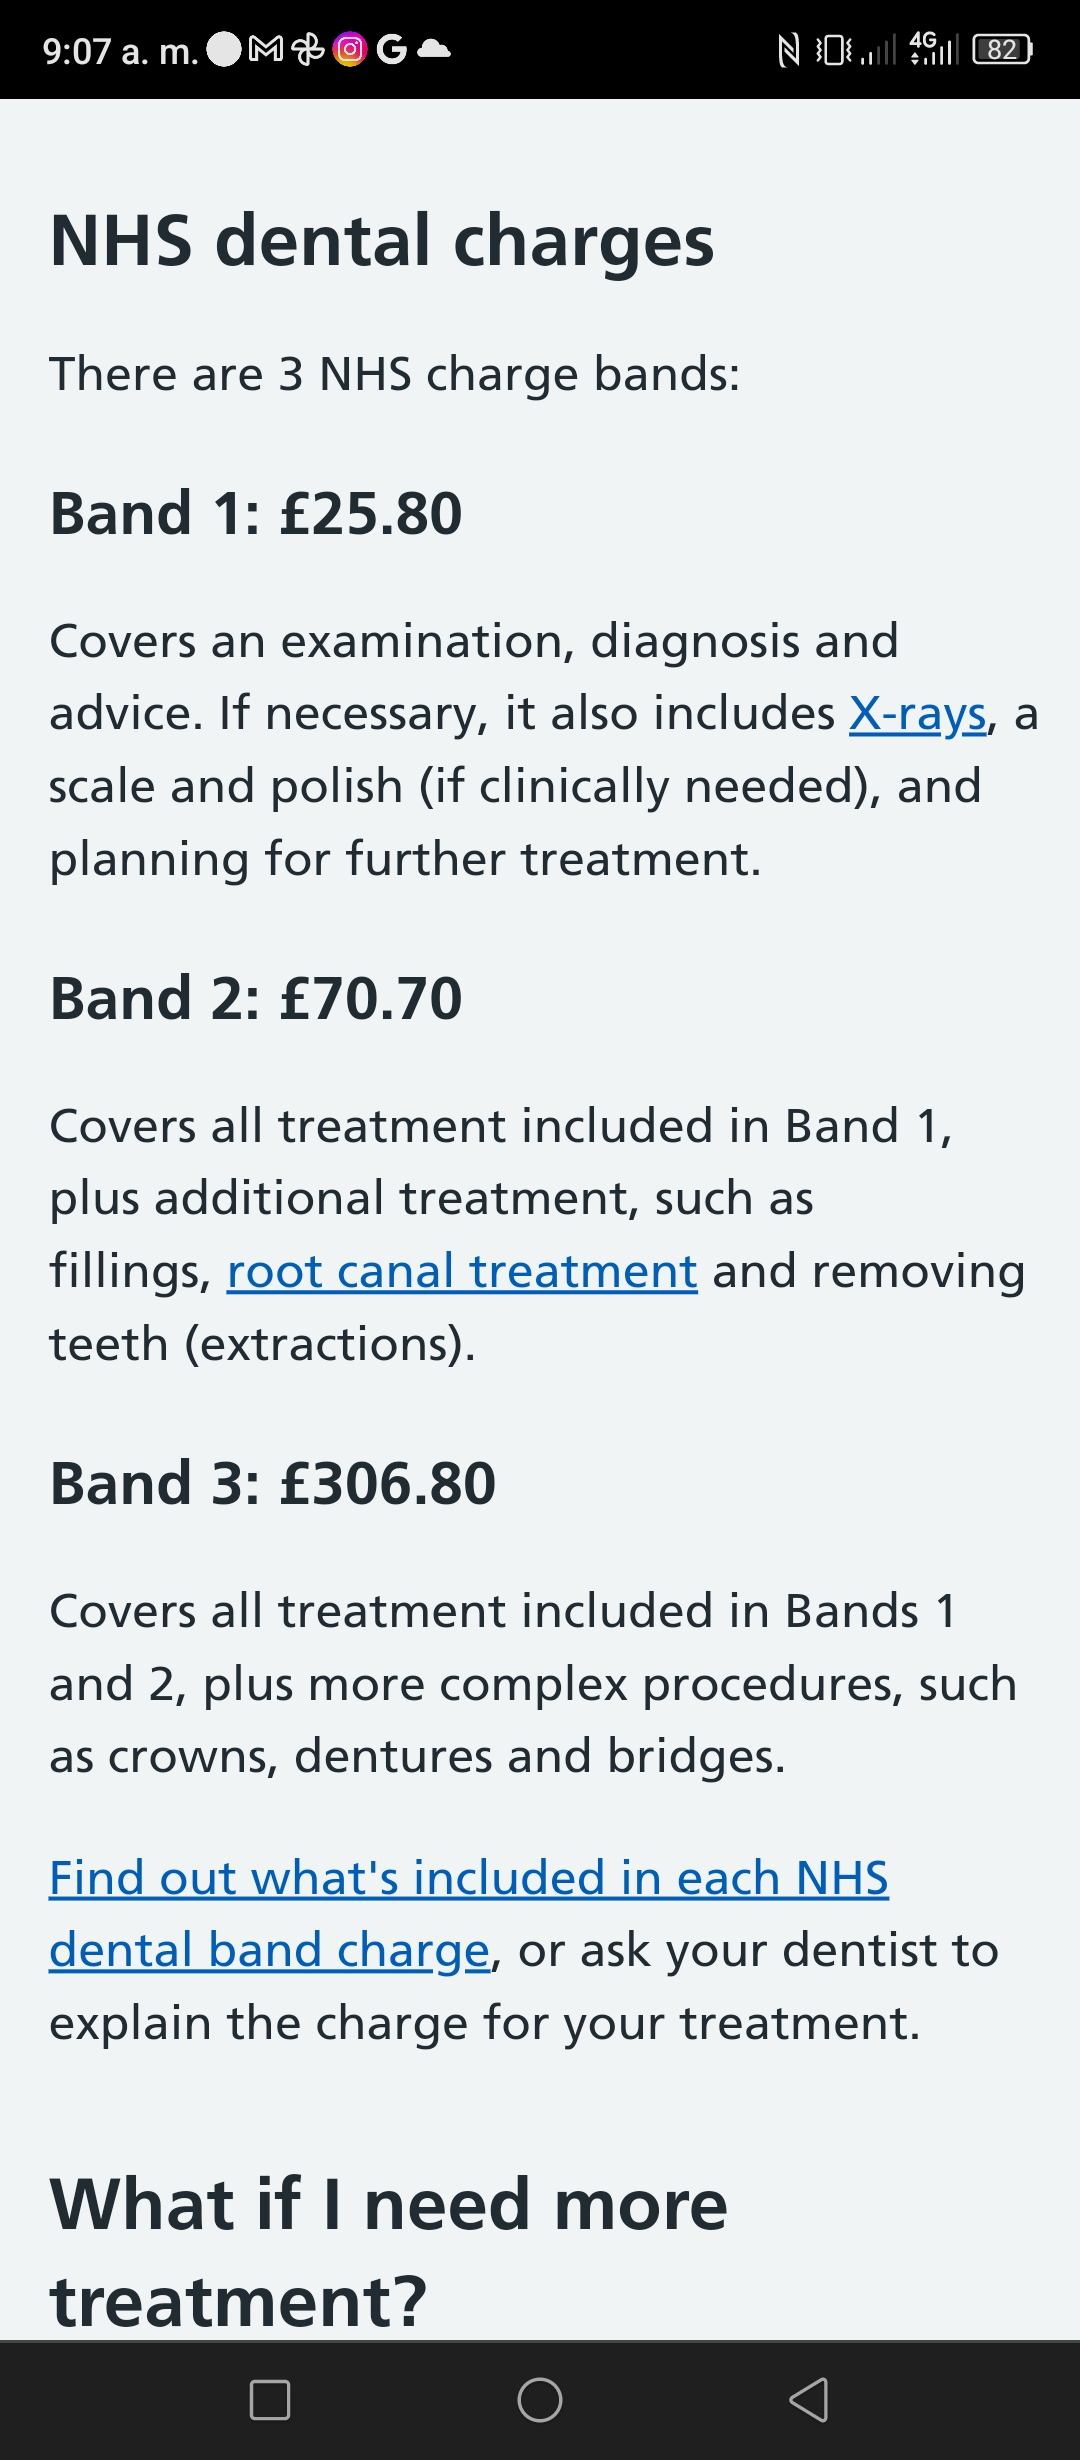
Task: Tap the vibrate mode status icon
Action: click(834, 49)
